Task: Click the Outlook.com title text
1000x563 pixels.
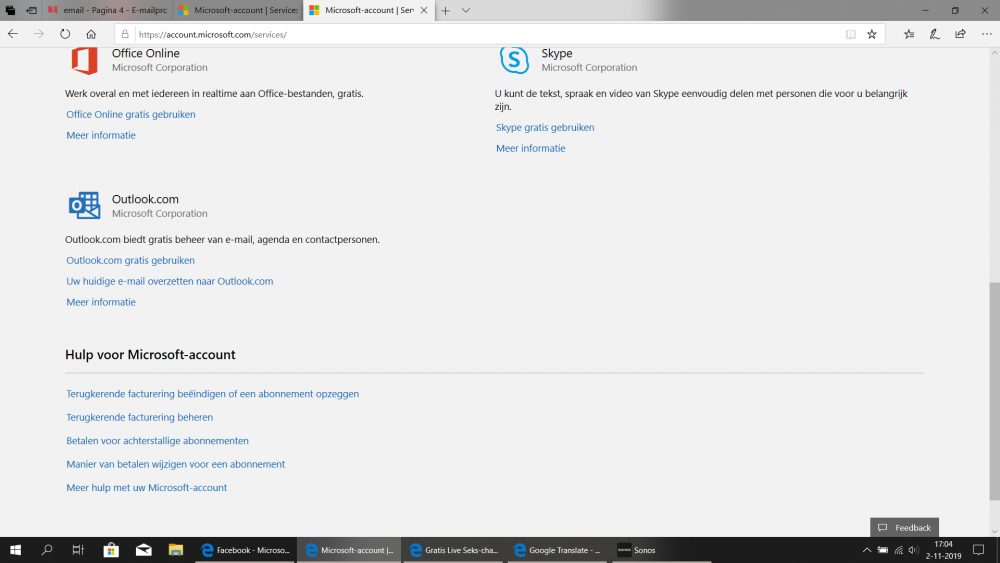Action: (x=145, y=199)
